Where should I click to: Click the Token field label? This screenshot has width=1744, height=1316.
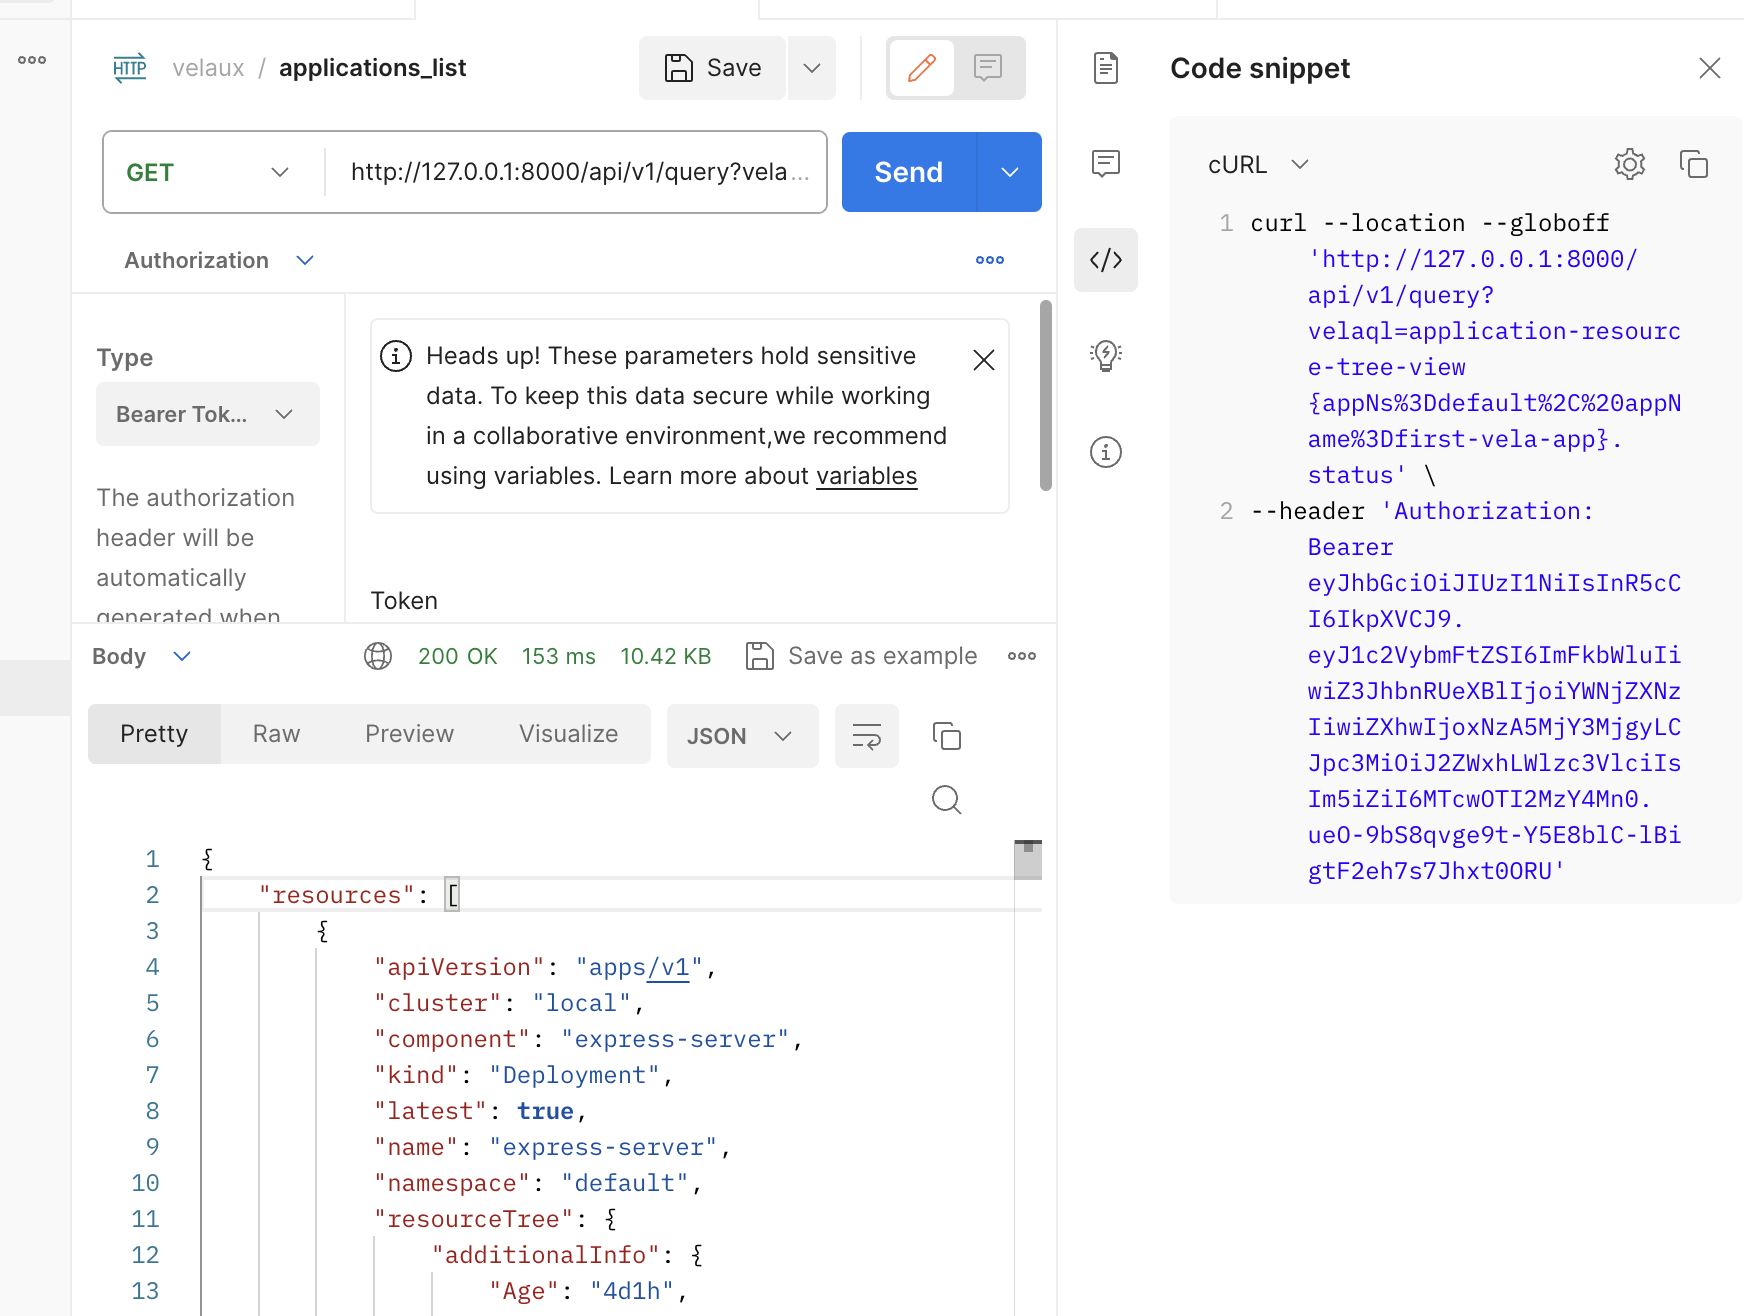point(404,601)
